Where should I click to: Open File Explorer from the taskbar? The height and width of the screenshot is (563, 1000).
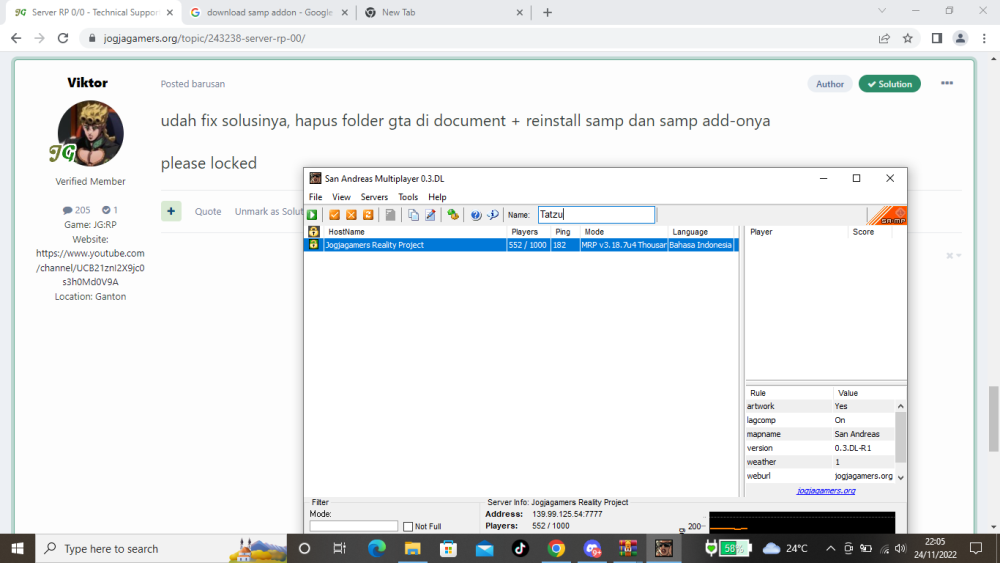(413, 548)
